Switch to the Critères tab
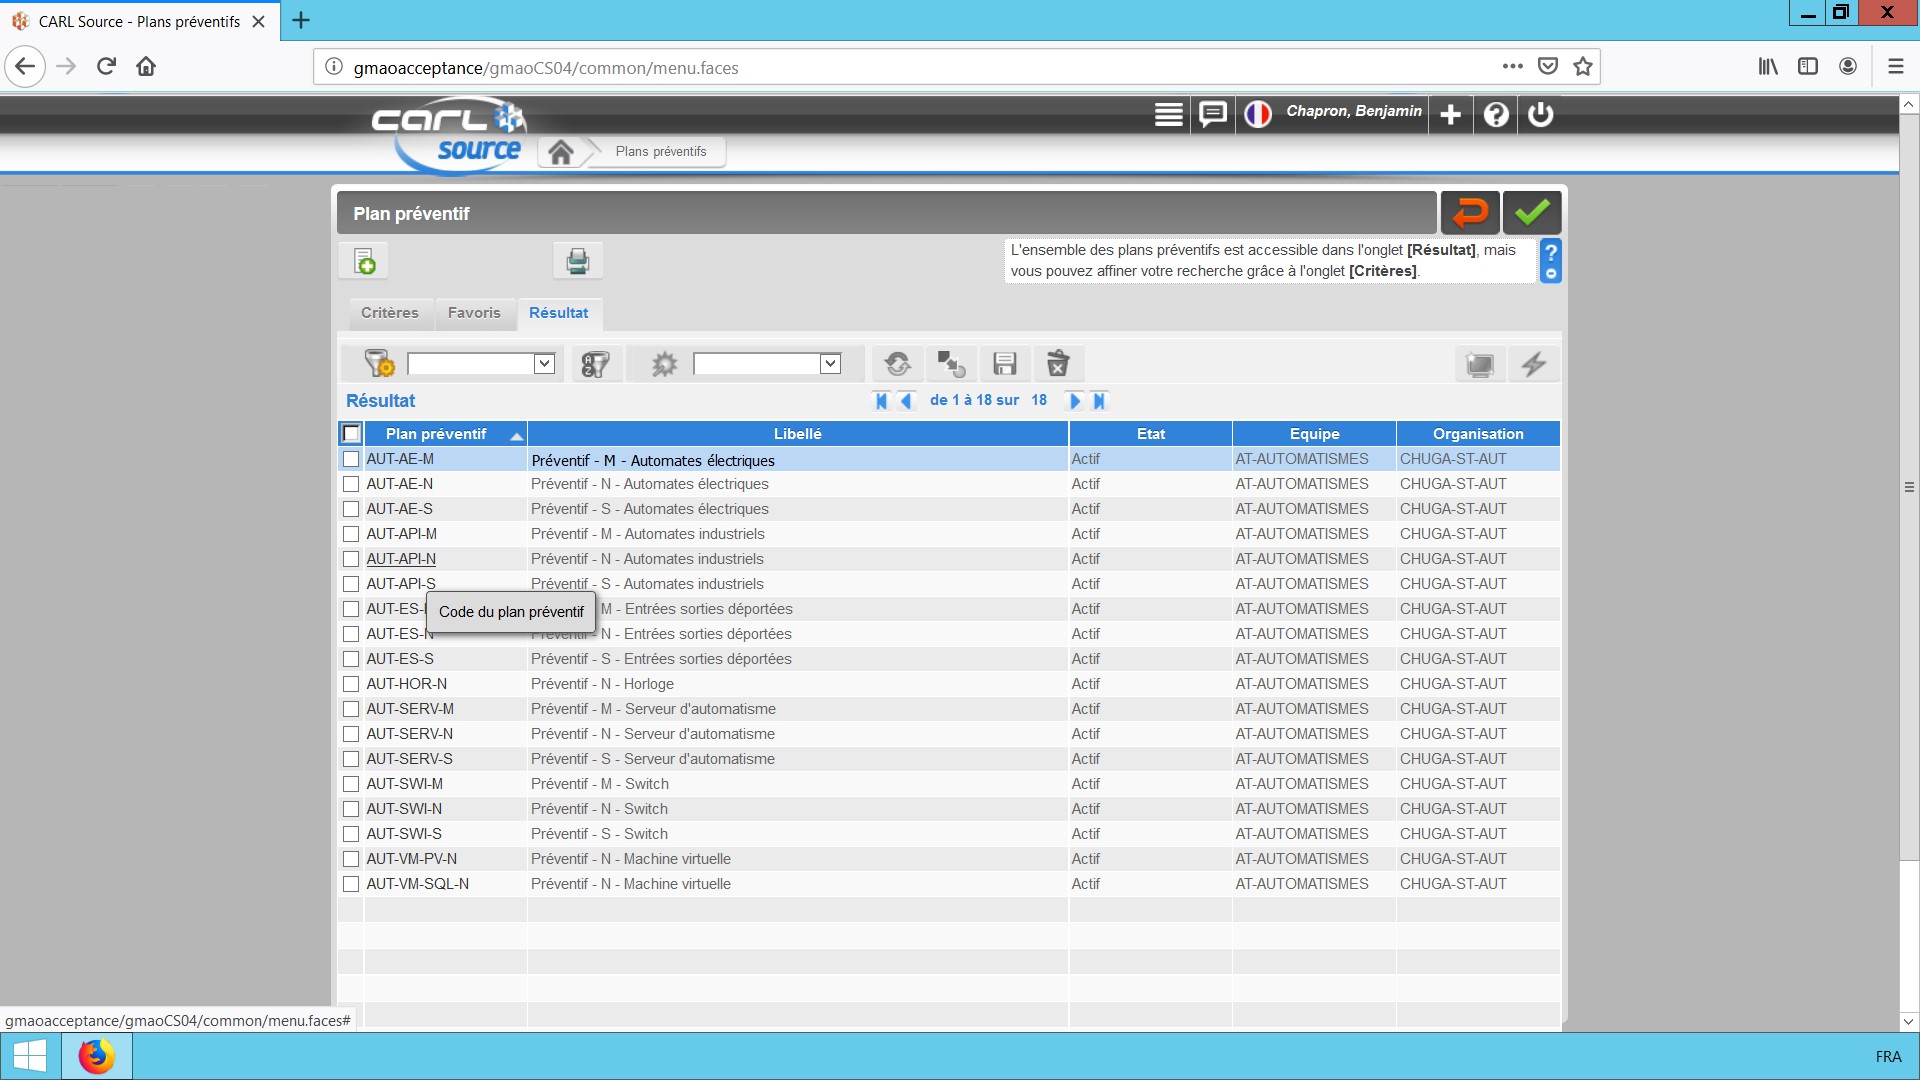The image size is (1920, 1080). 390,313
